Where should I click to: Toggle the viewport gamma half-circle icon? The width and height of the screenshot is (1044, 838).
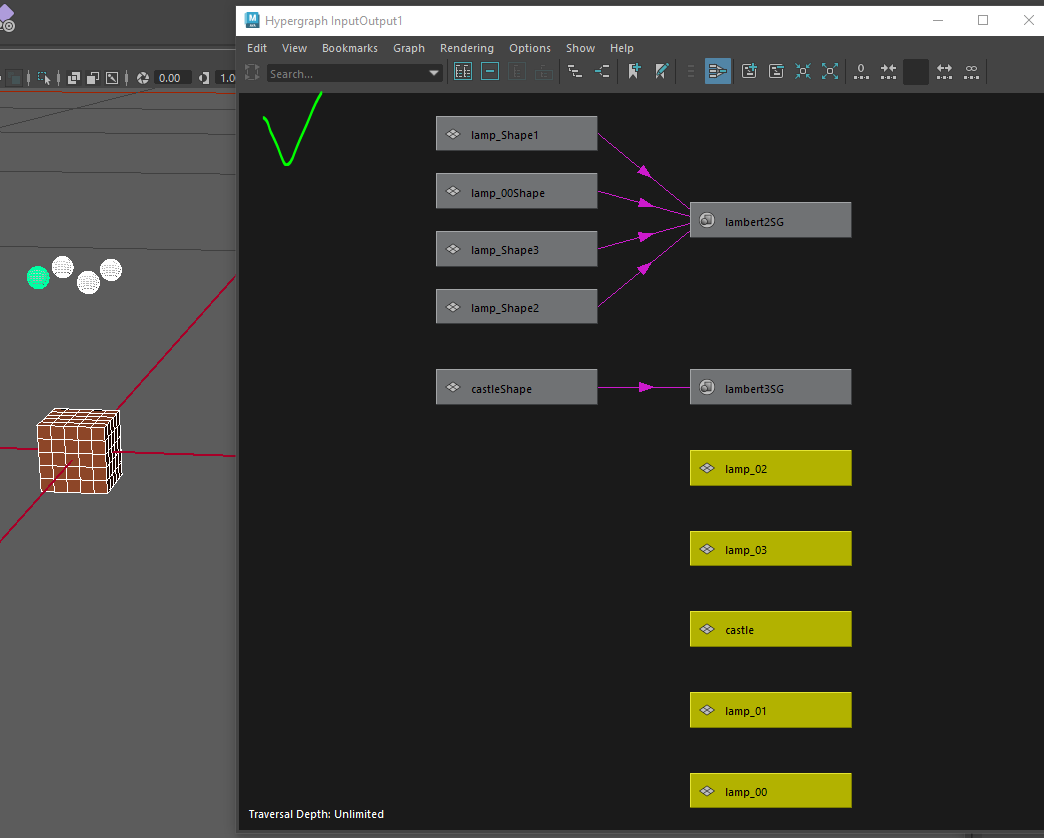(204, 78)
